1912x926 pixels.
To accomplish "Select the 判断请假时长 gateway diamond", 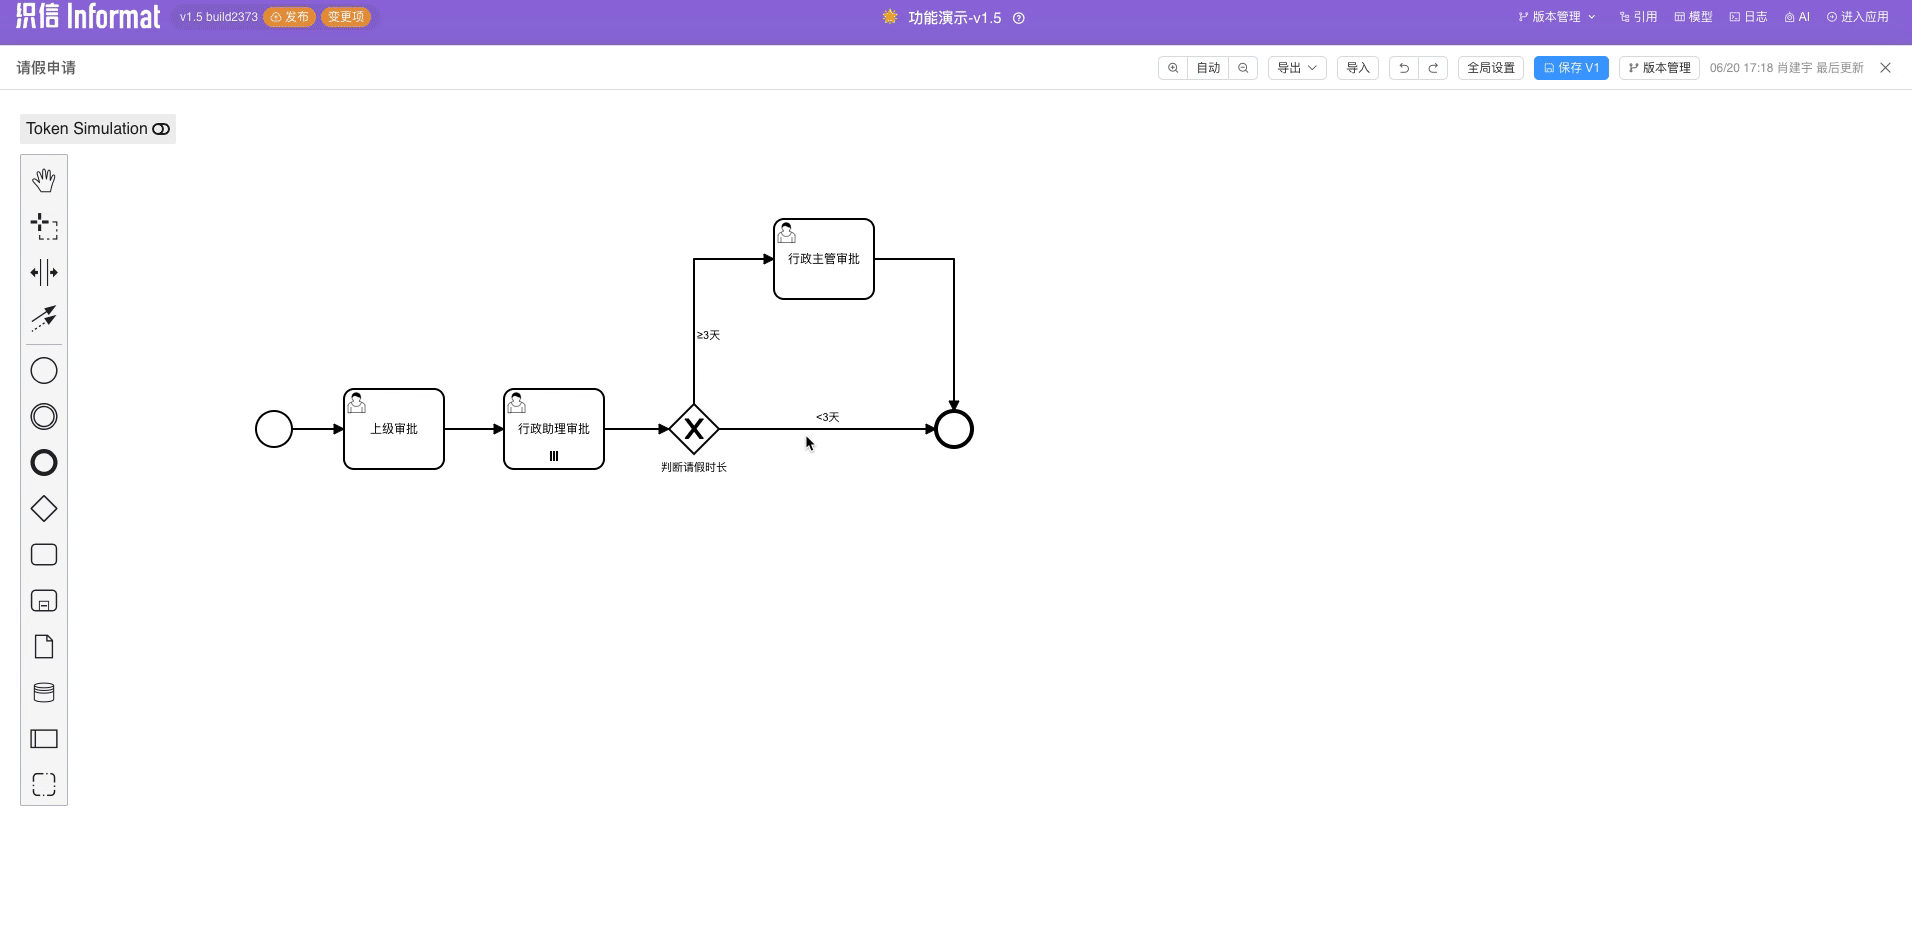I will point(694,429).
